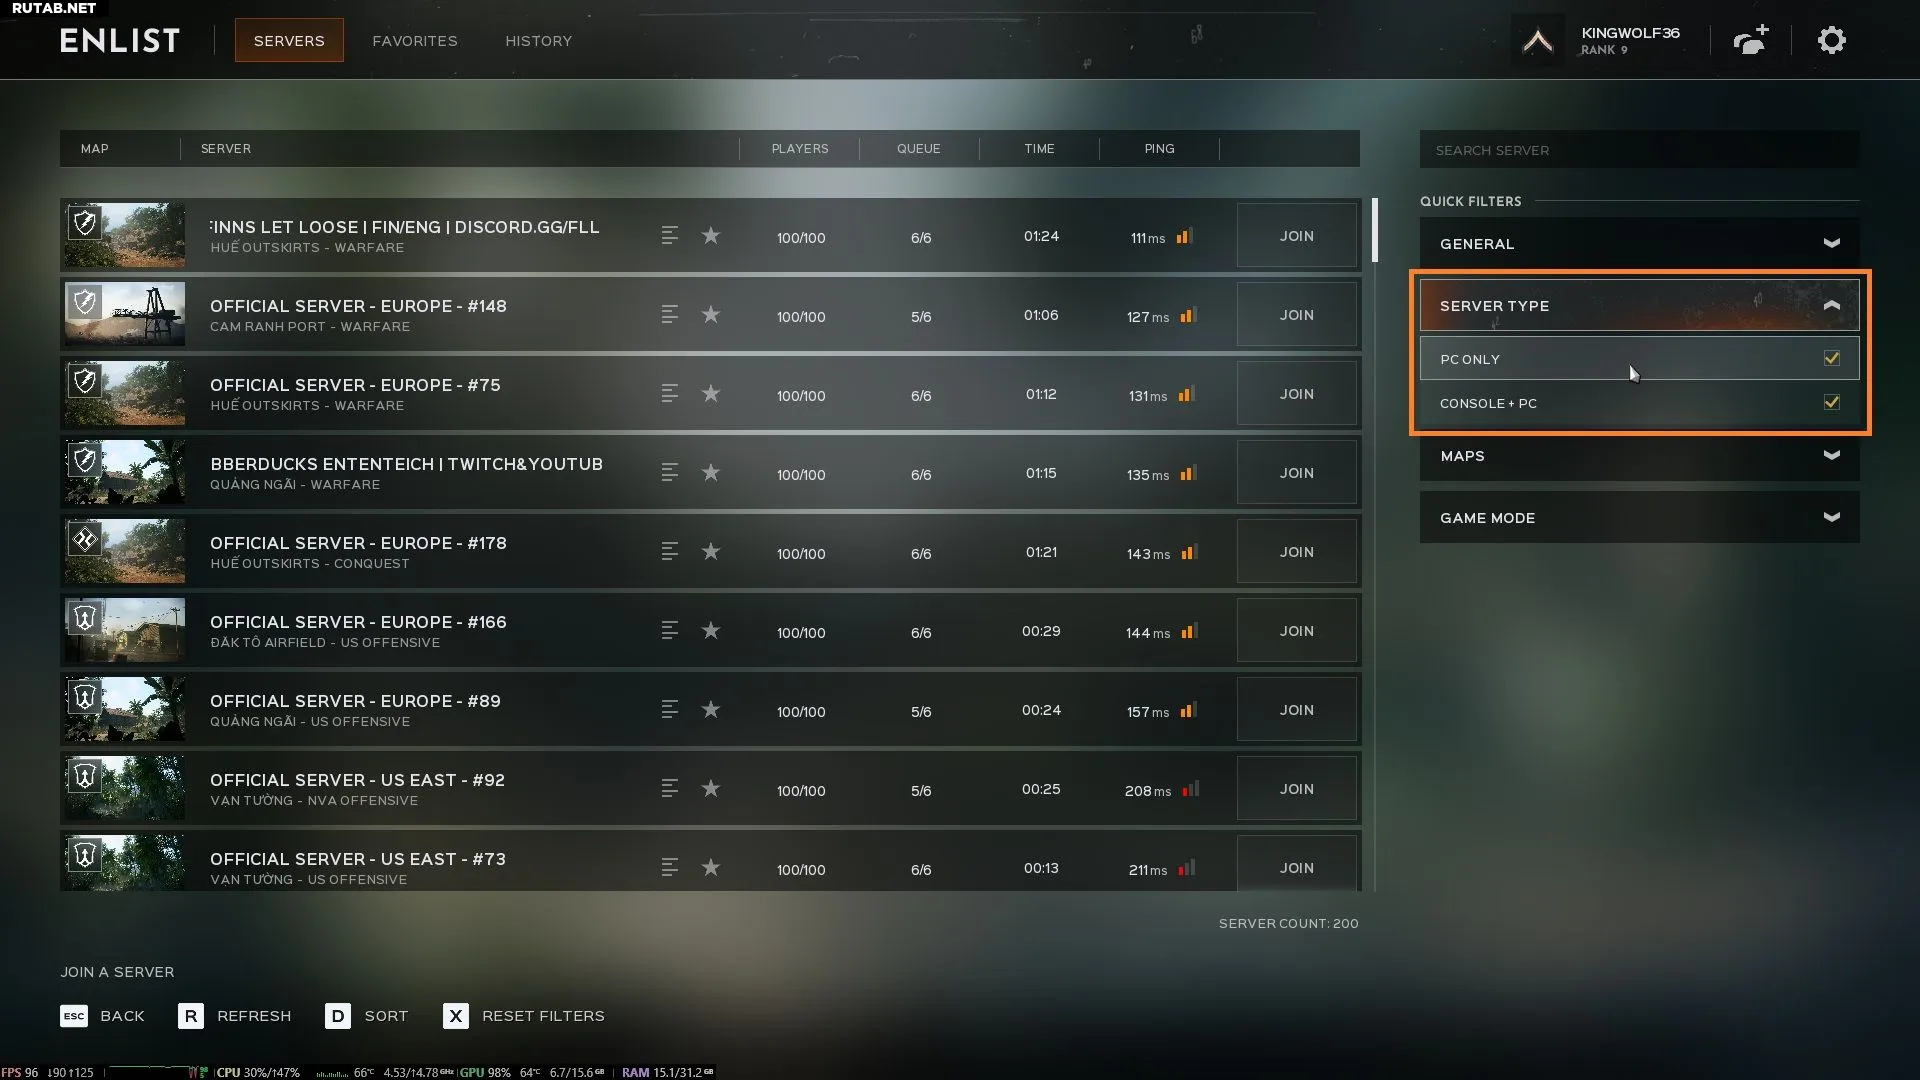Click the server list scrollbar thumb
The width and height of the screenshot is (1920, 1080).
point(1375,229)
